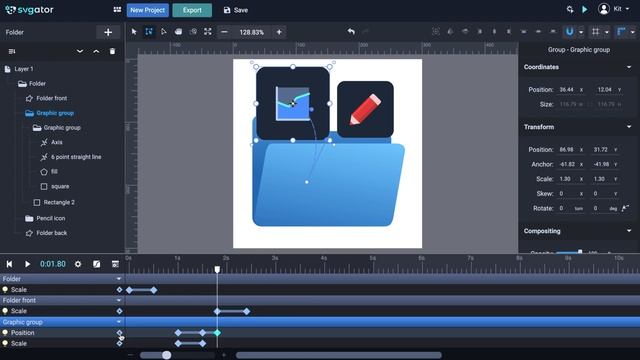Toggle the Folder Scale animator bulb
The width and height of the screenshot is (640, 360).
point(5,289)
